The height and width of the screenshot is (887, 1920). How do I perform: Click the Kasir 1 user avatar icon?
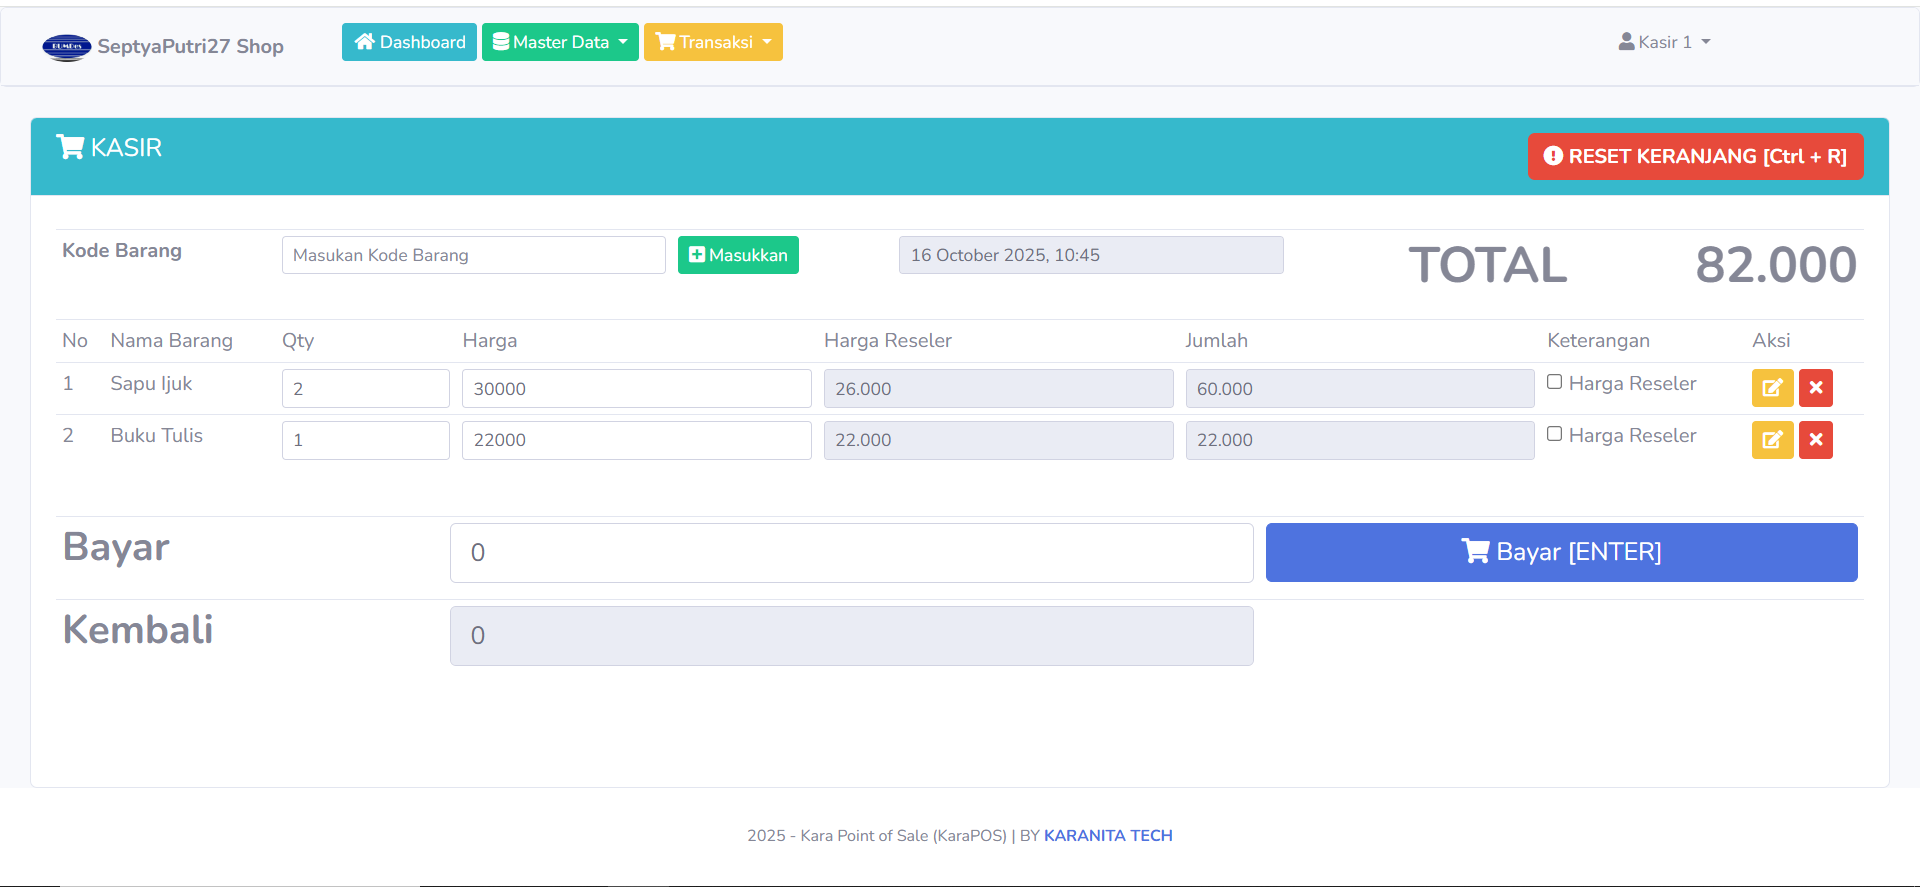pos(1626,42)
